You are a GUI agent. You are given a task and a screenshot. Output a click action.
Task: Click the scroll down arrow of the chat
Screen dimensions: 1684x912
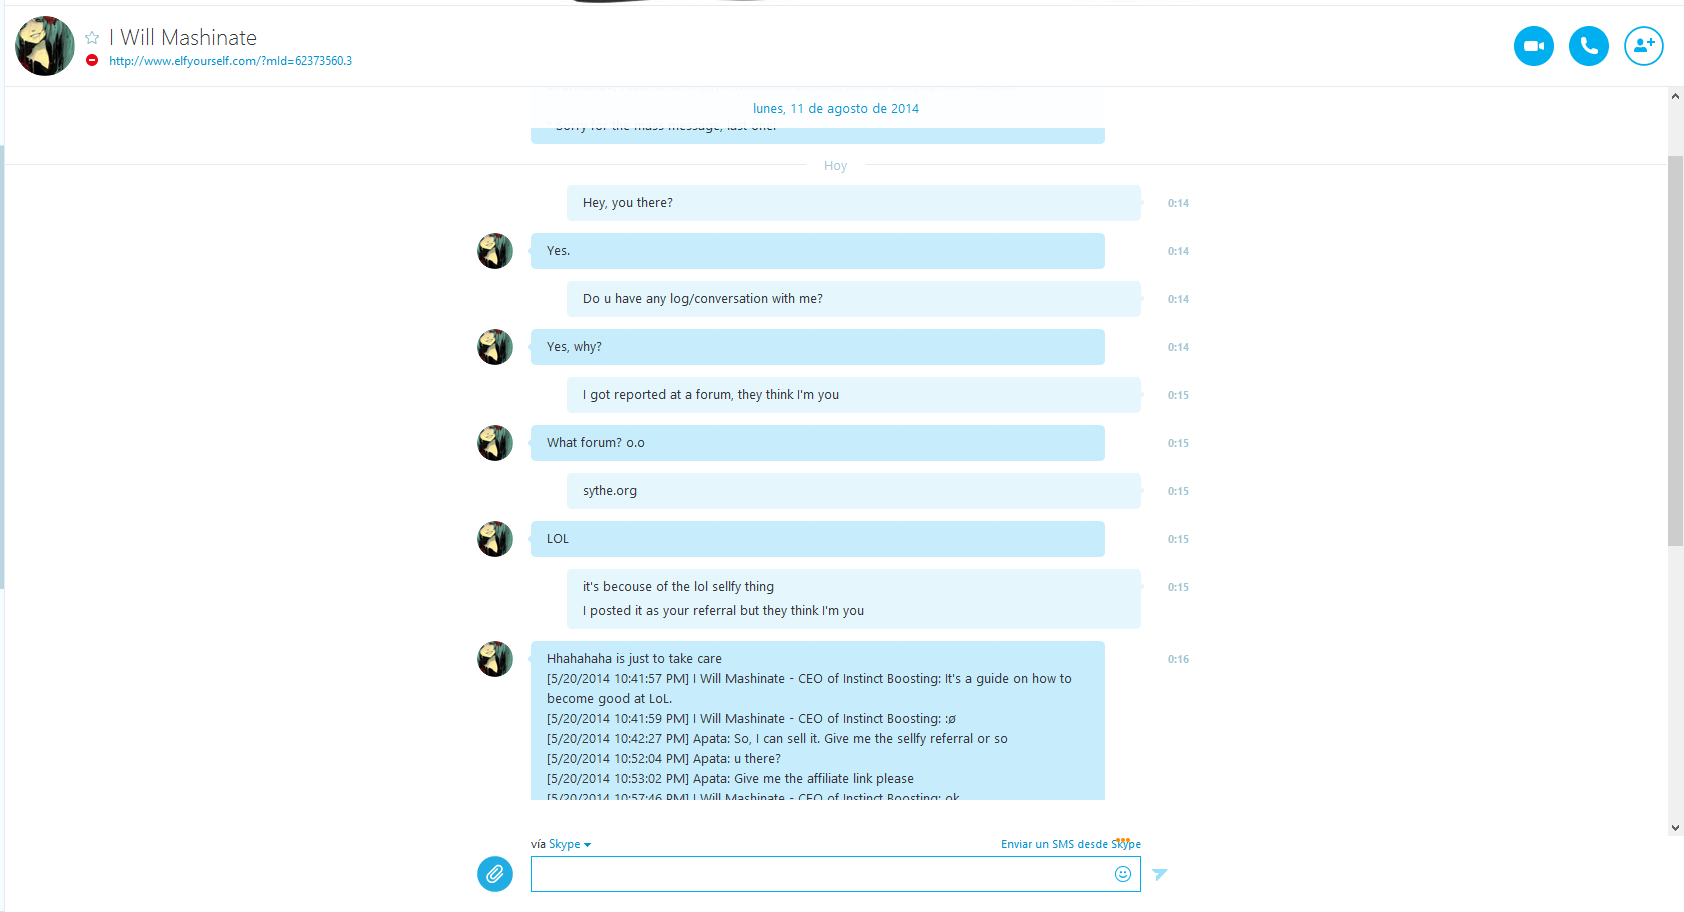click(x=1675, y=828)
